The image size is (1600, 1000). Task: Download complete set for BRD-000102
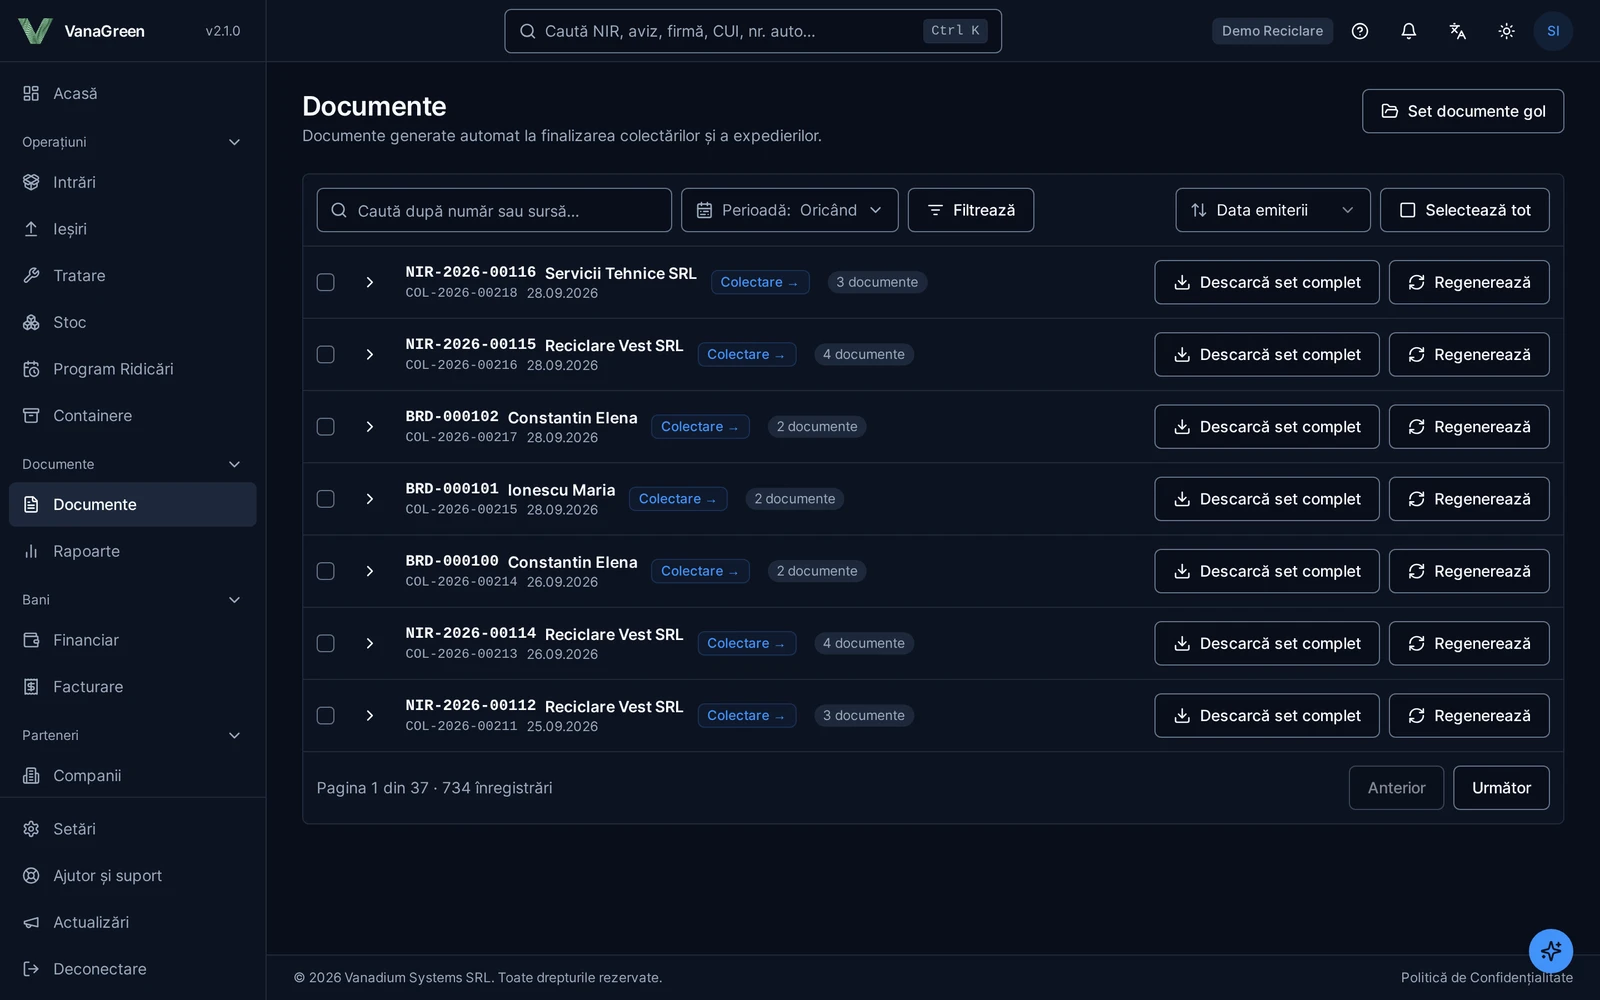1266,427
